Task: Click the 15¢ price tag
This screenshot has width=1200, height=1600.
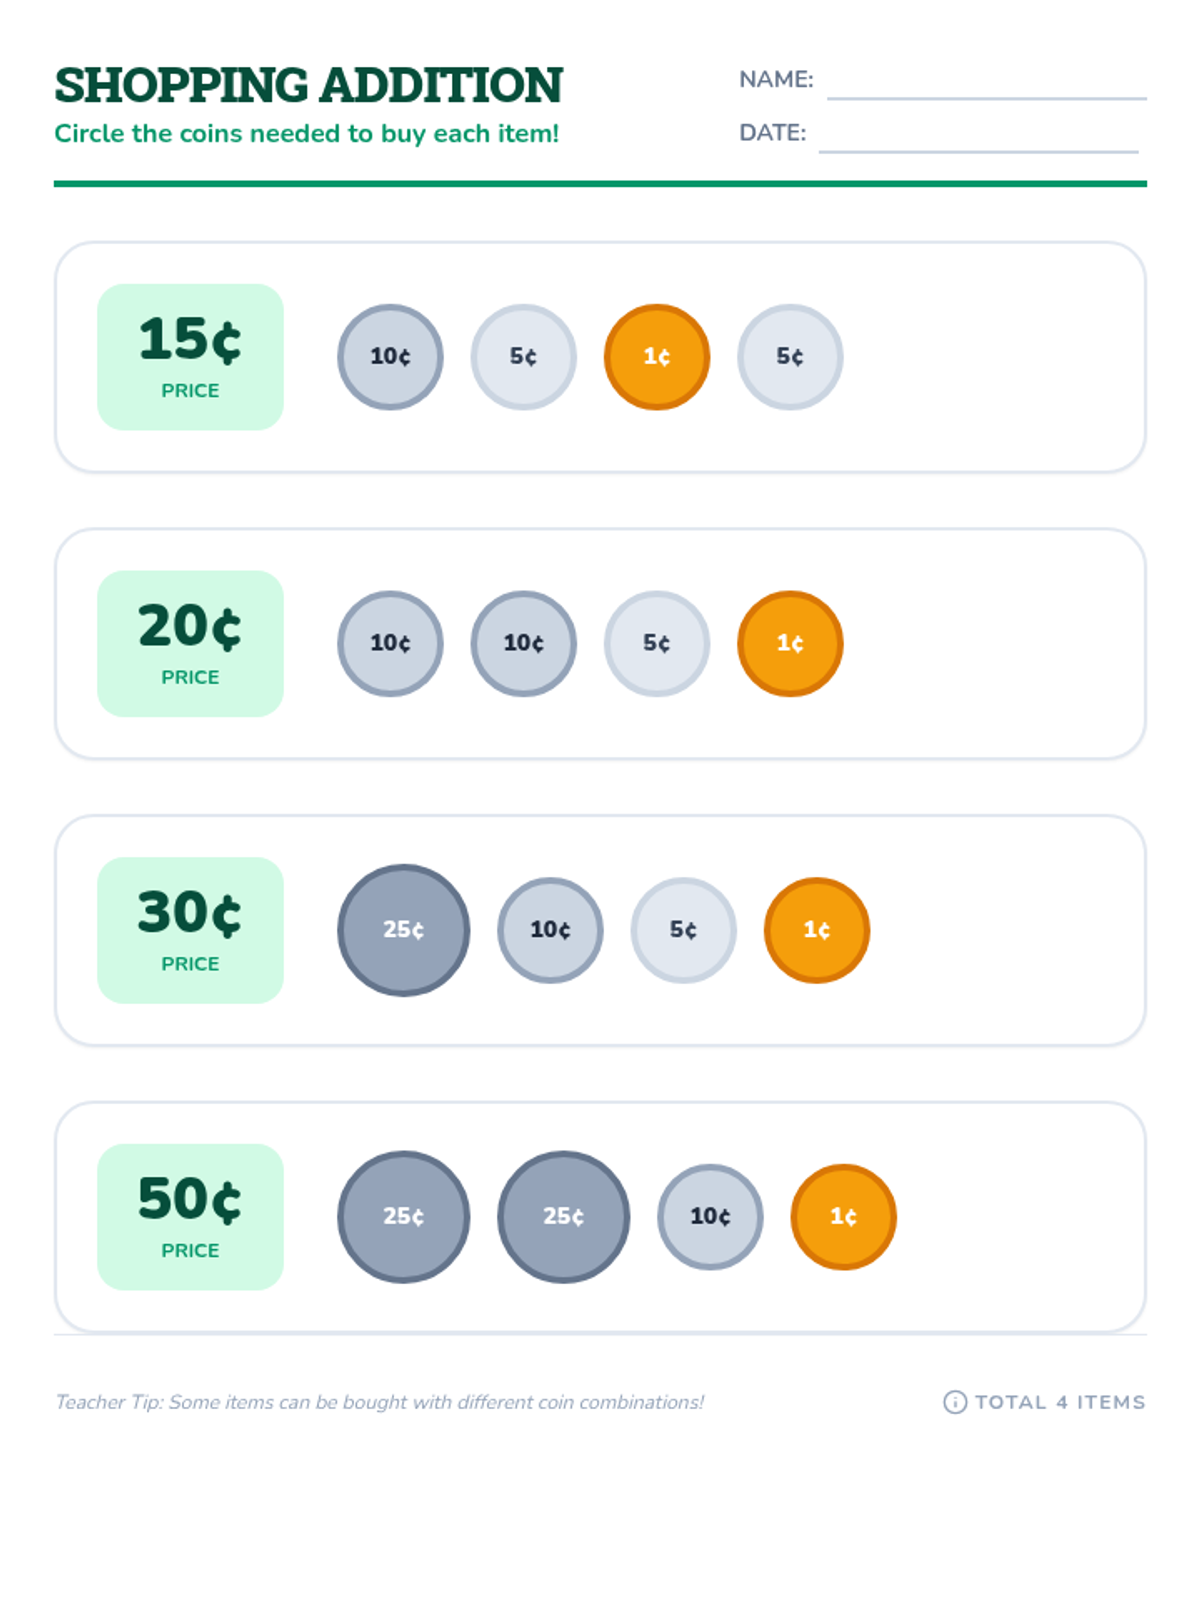Action: tap(190, 357)
